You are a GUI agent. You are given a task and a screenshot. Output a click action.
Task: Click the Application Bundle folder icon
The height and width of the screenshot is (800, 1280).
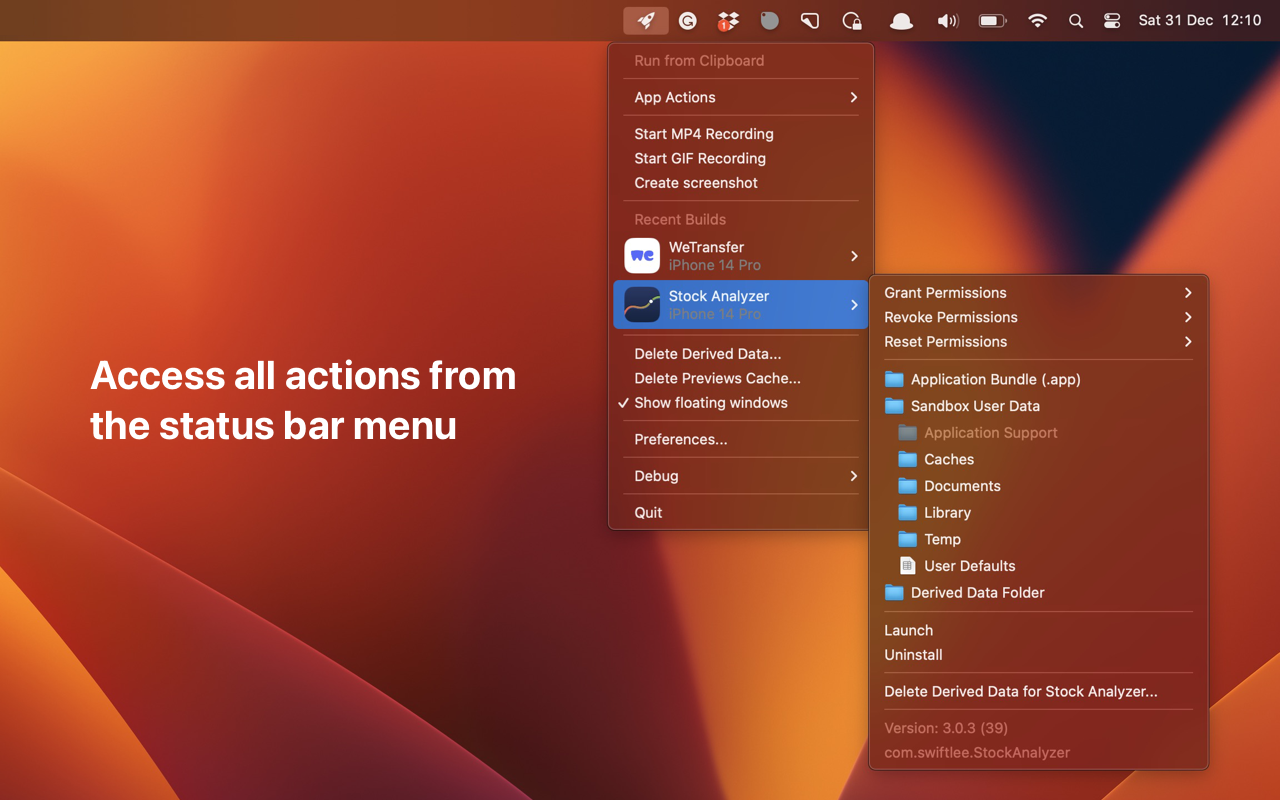[894, 379]
